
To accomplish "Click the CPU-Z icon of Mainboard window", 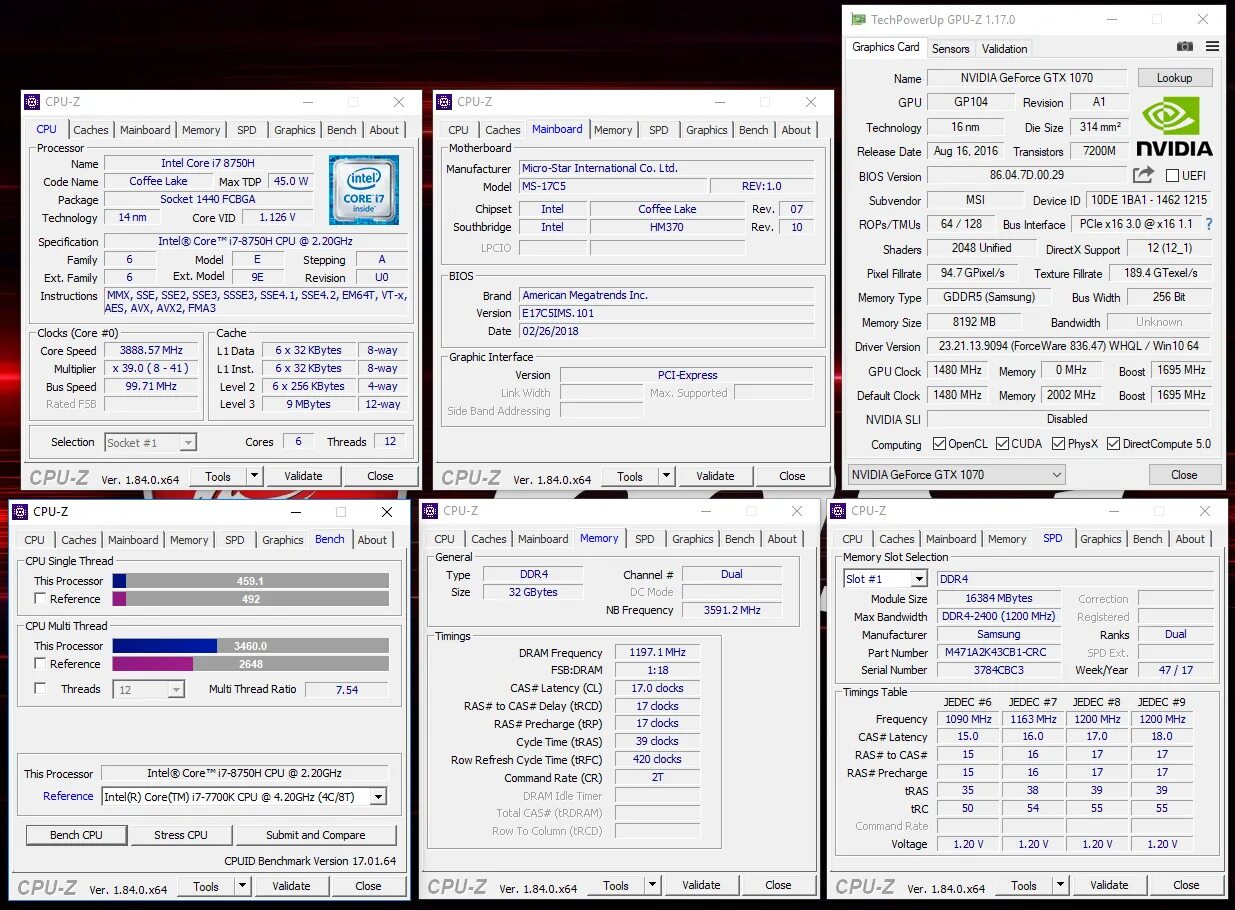I will [445, 102].
